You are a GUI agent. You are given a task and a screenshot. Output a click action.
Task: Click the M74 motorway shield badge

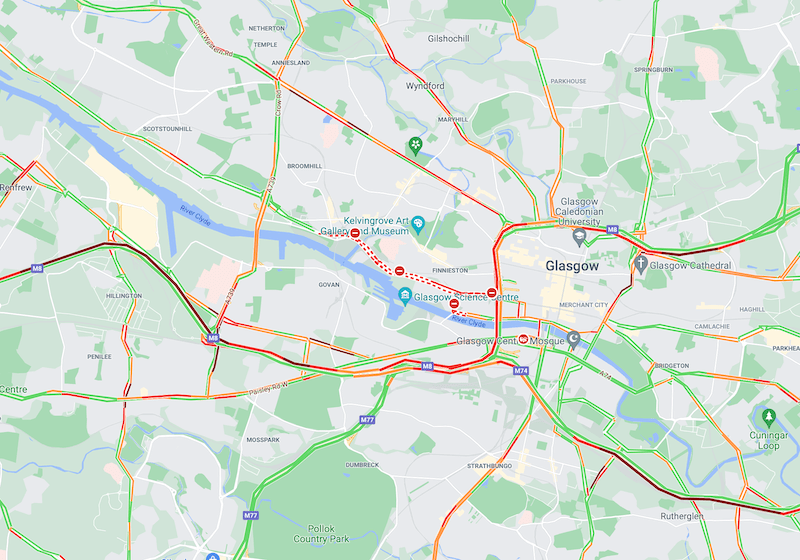[x=521, y=371]
